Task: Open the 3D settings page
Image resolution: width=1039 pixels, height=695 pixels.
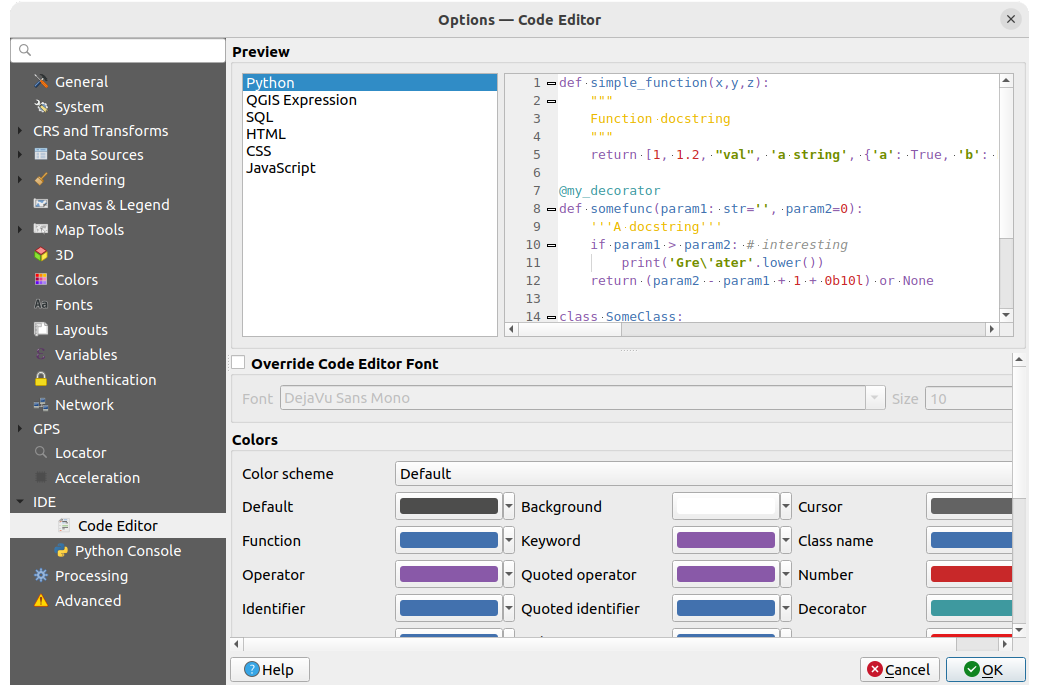Action: (62, 254)
